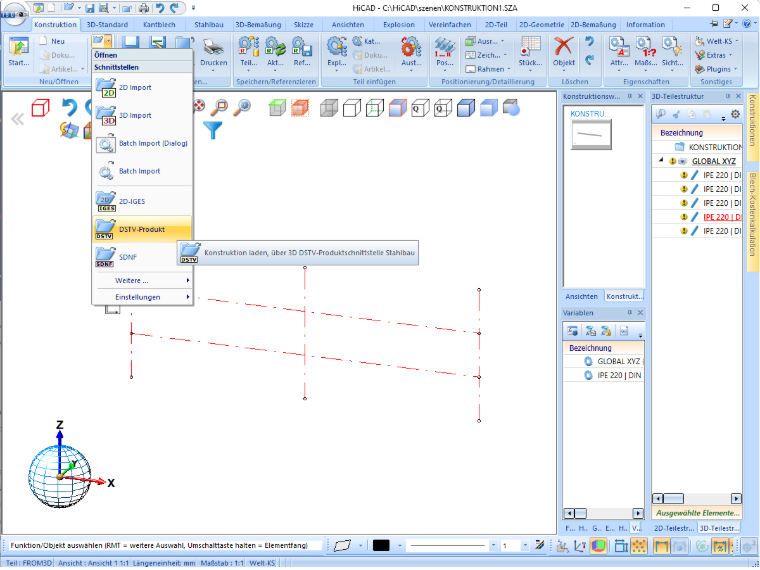Open the Welt-KS dropdown
Viewport: 760px width, 570px height.
(717, 41)
